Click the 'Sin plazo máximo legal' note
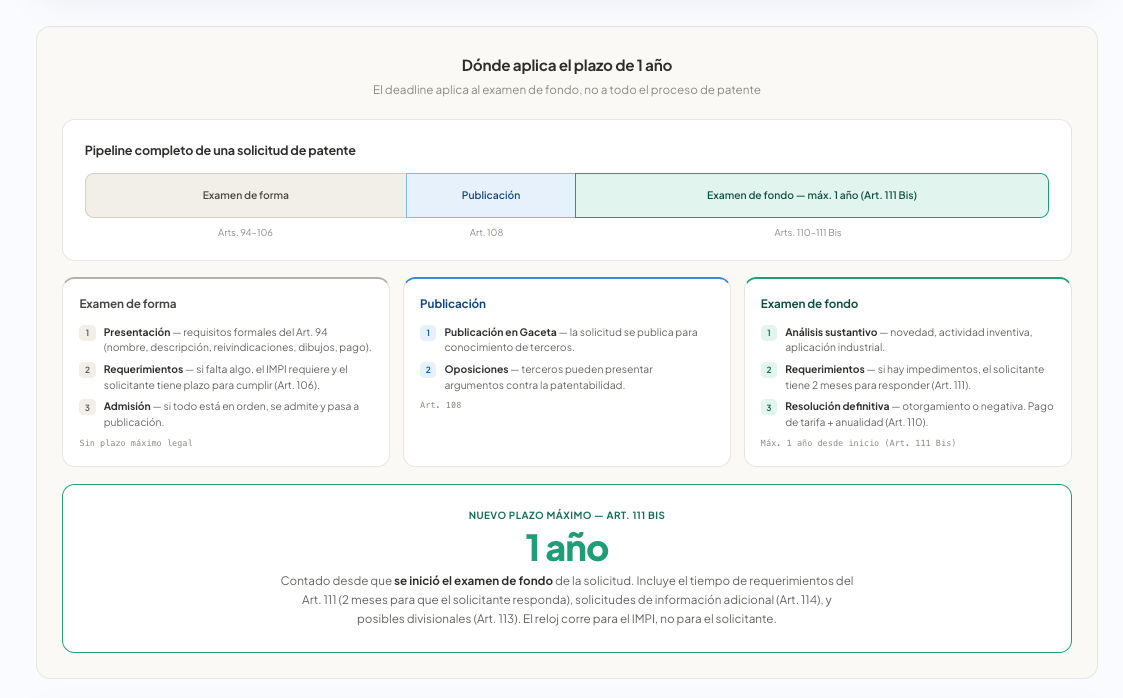Screen dimensions: 1123x698 point(135,443)
